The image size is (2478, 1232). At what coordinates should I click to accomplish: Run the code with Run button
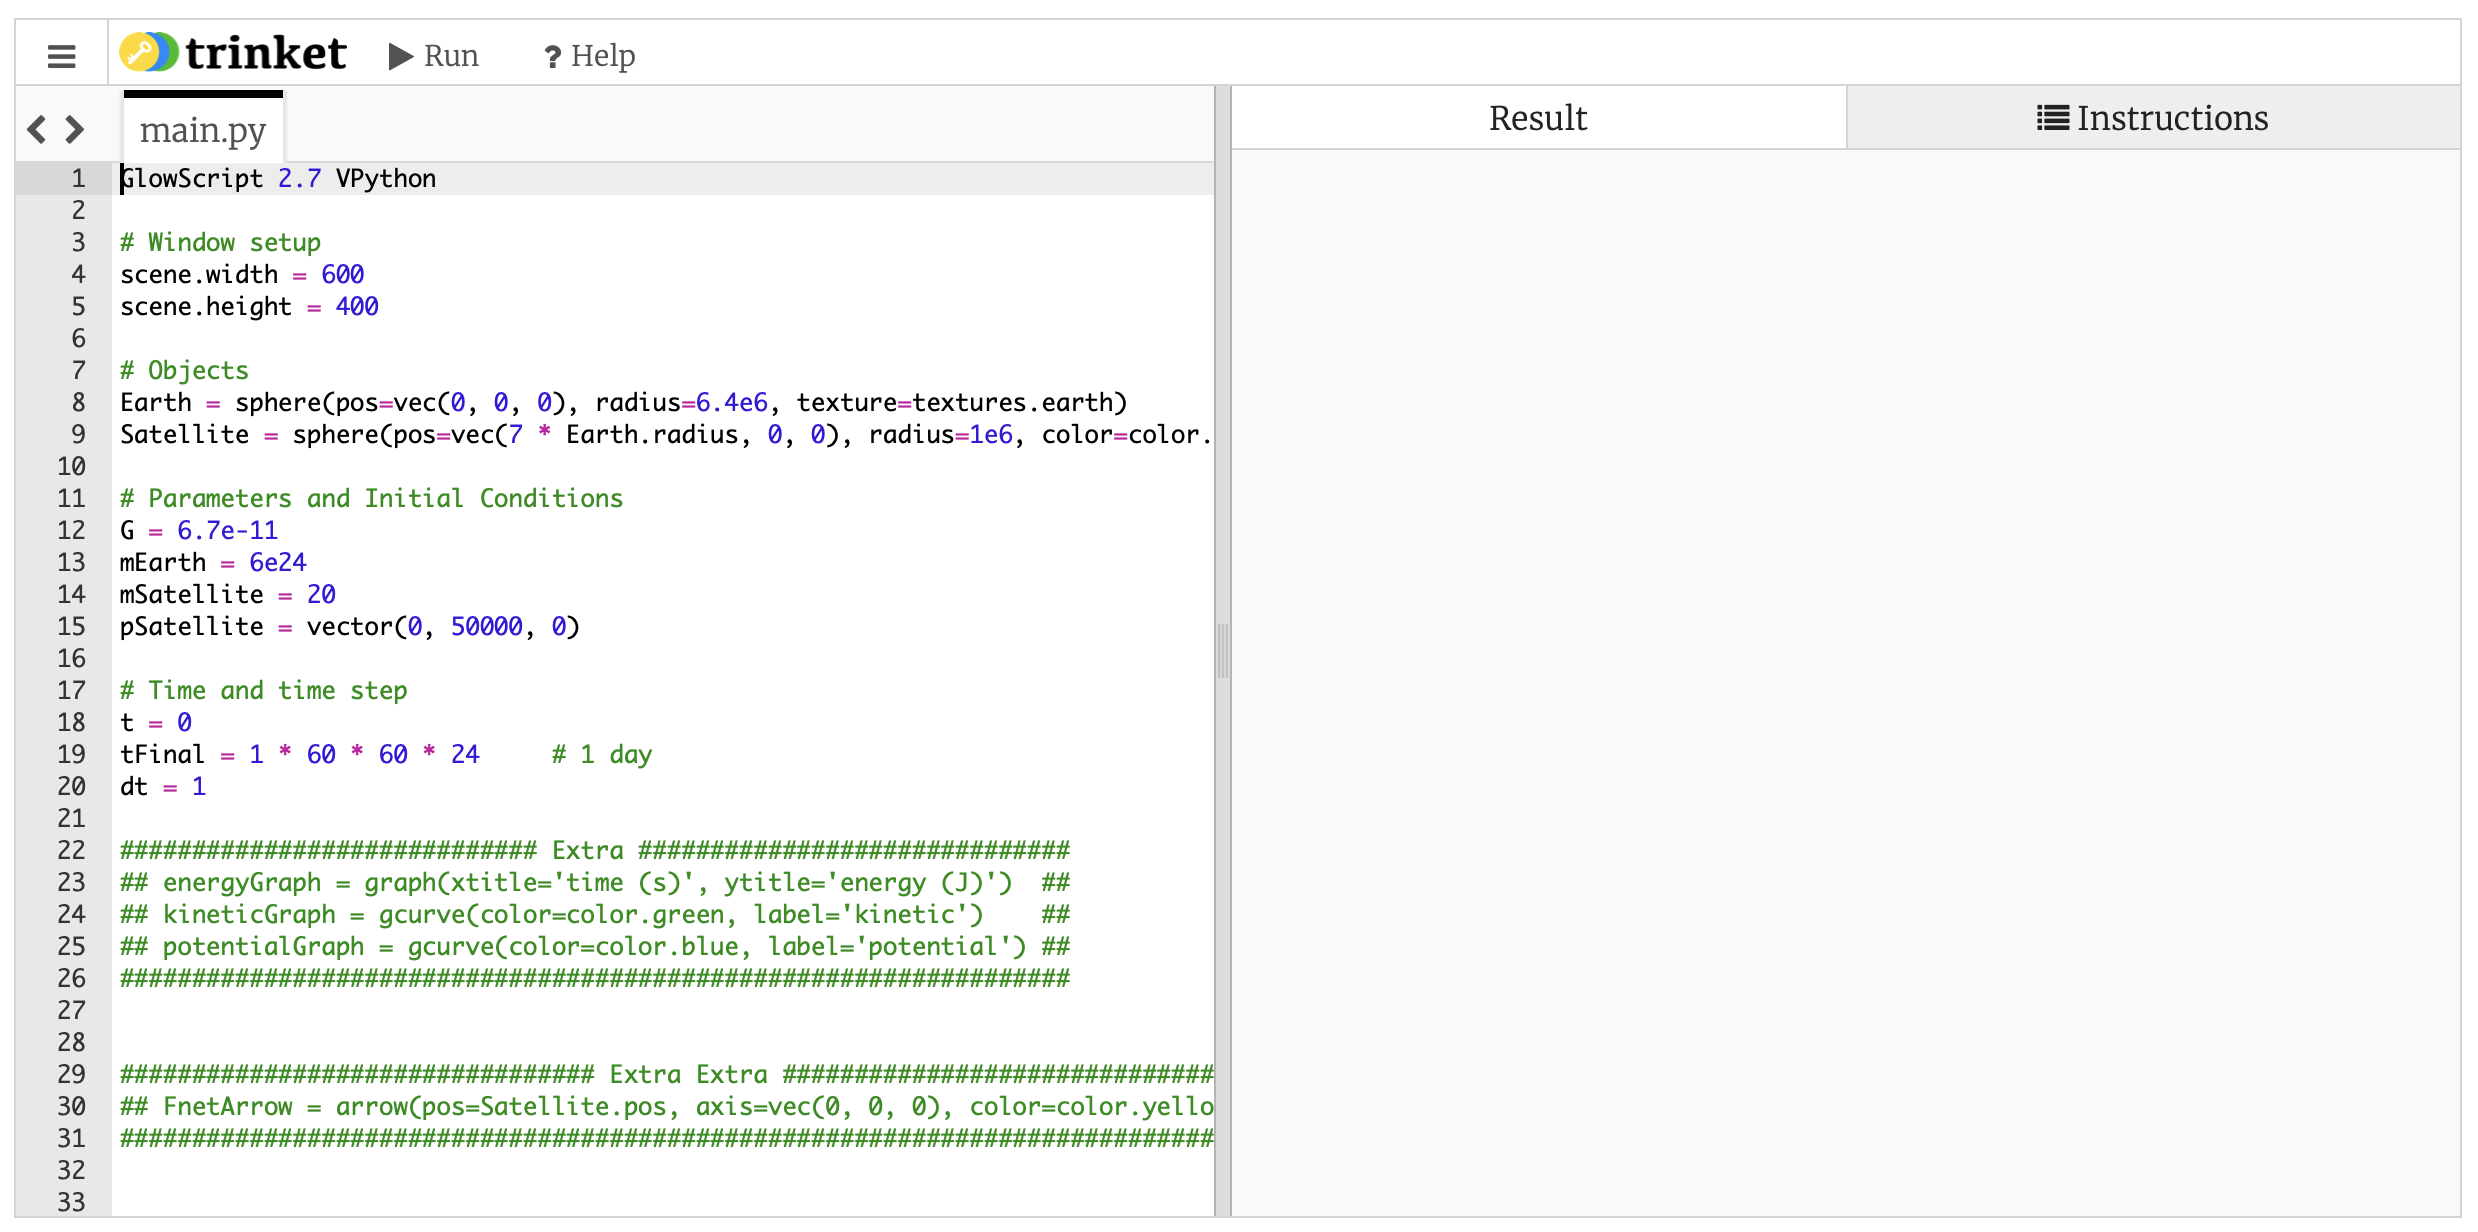434,56
